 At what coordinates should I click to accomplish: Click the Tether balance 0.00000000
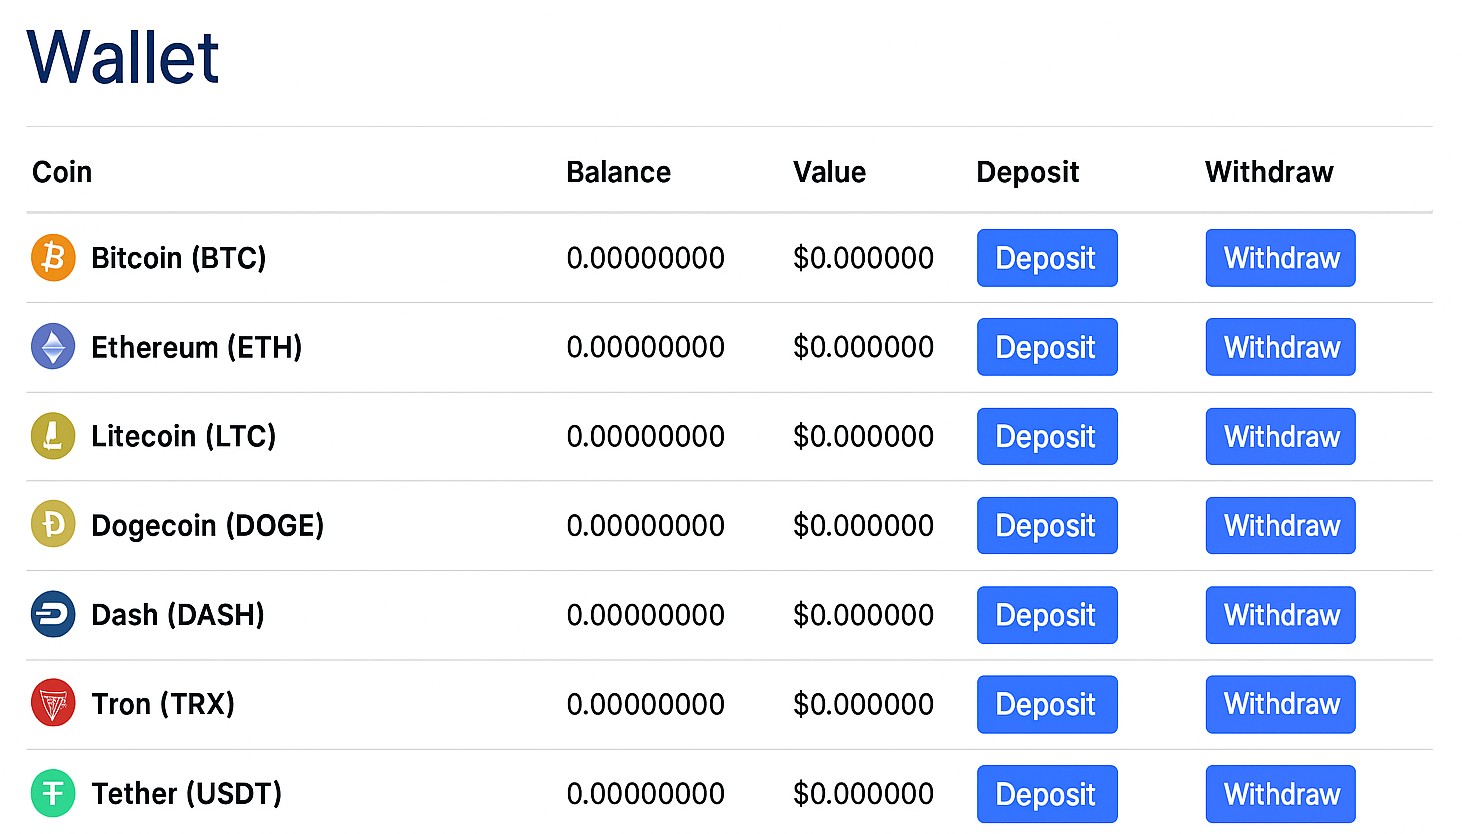tap(645, 794)
